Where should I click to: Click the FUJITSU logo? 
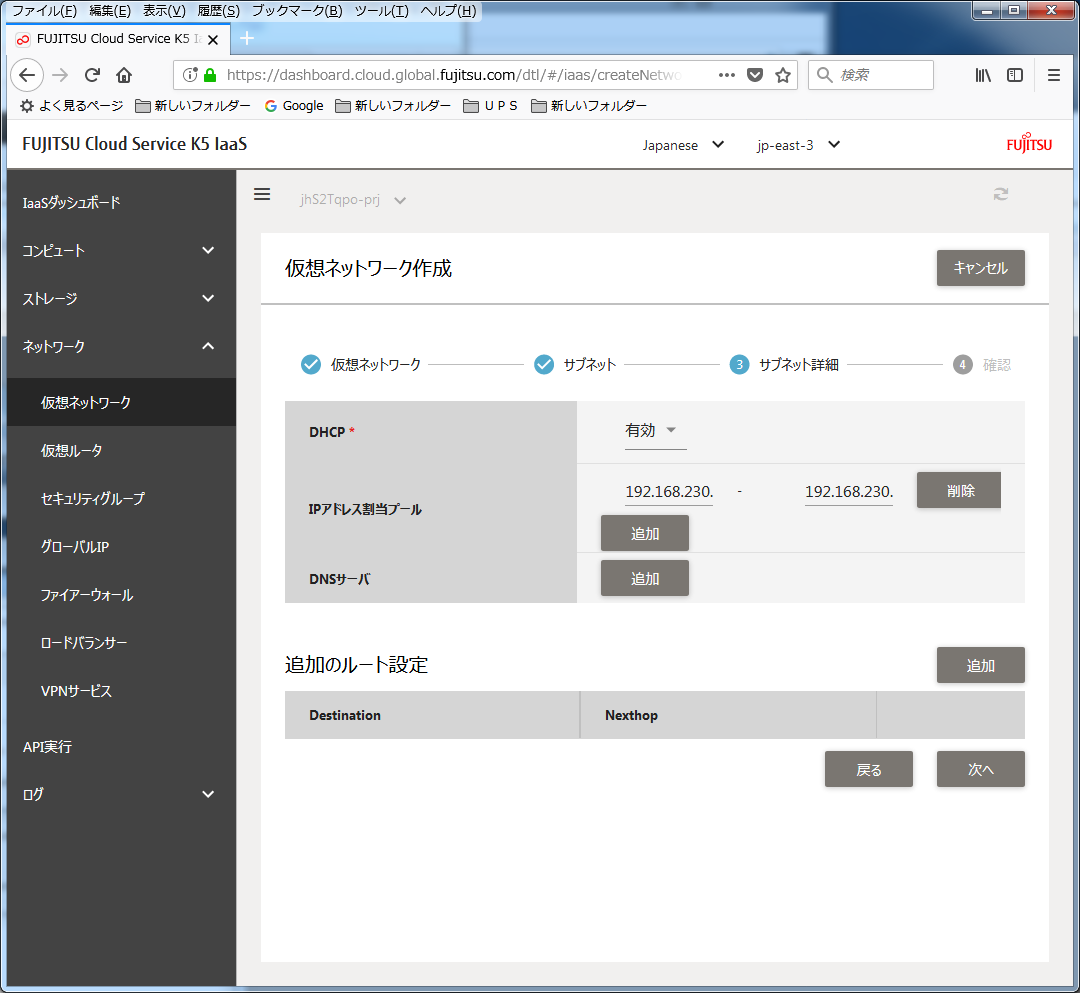click(1029, 143)
